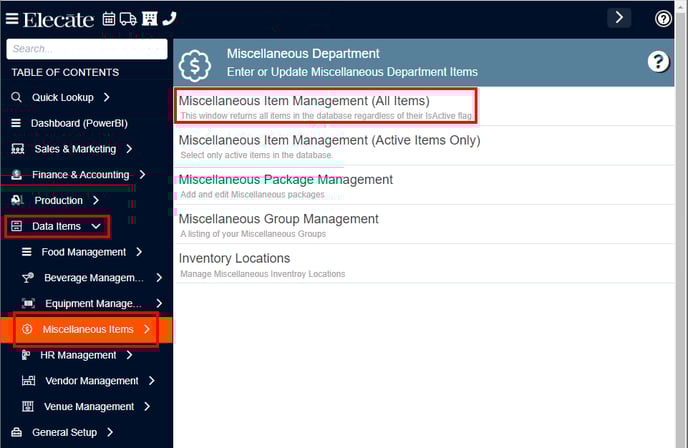Click the Production icon in sidebar
This screenshot has width=688, height=448.
[17, 200]
